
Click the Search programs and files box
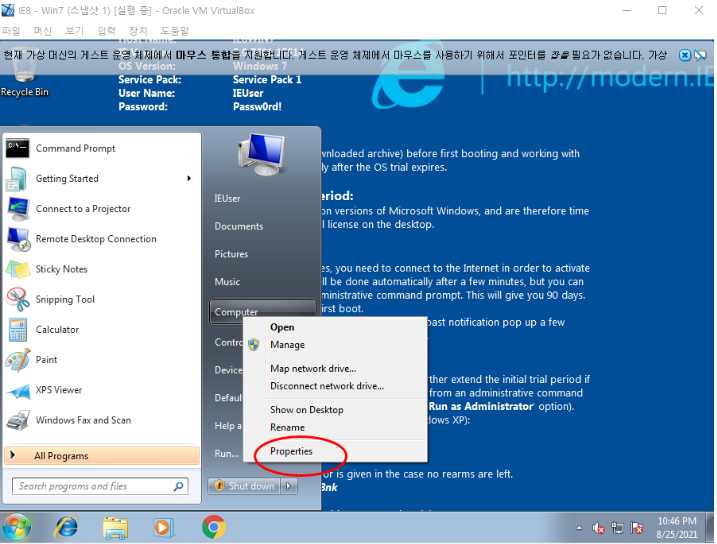100,486
